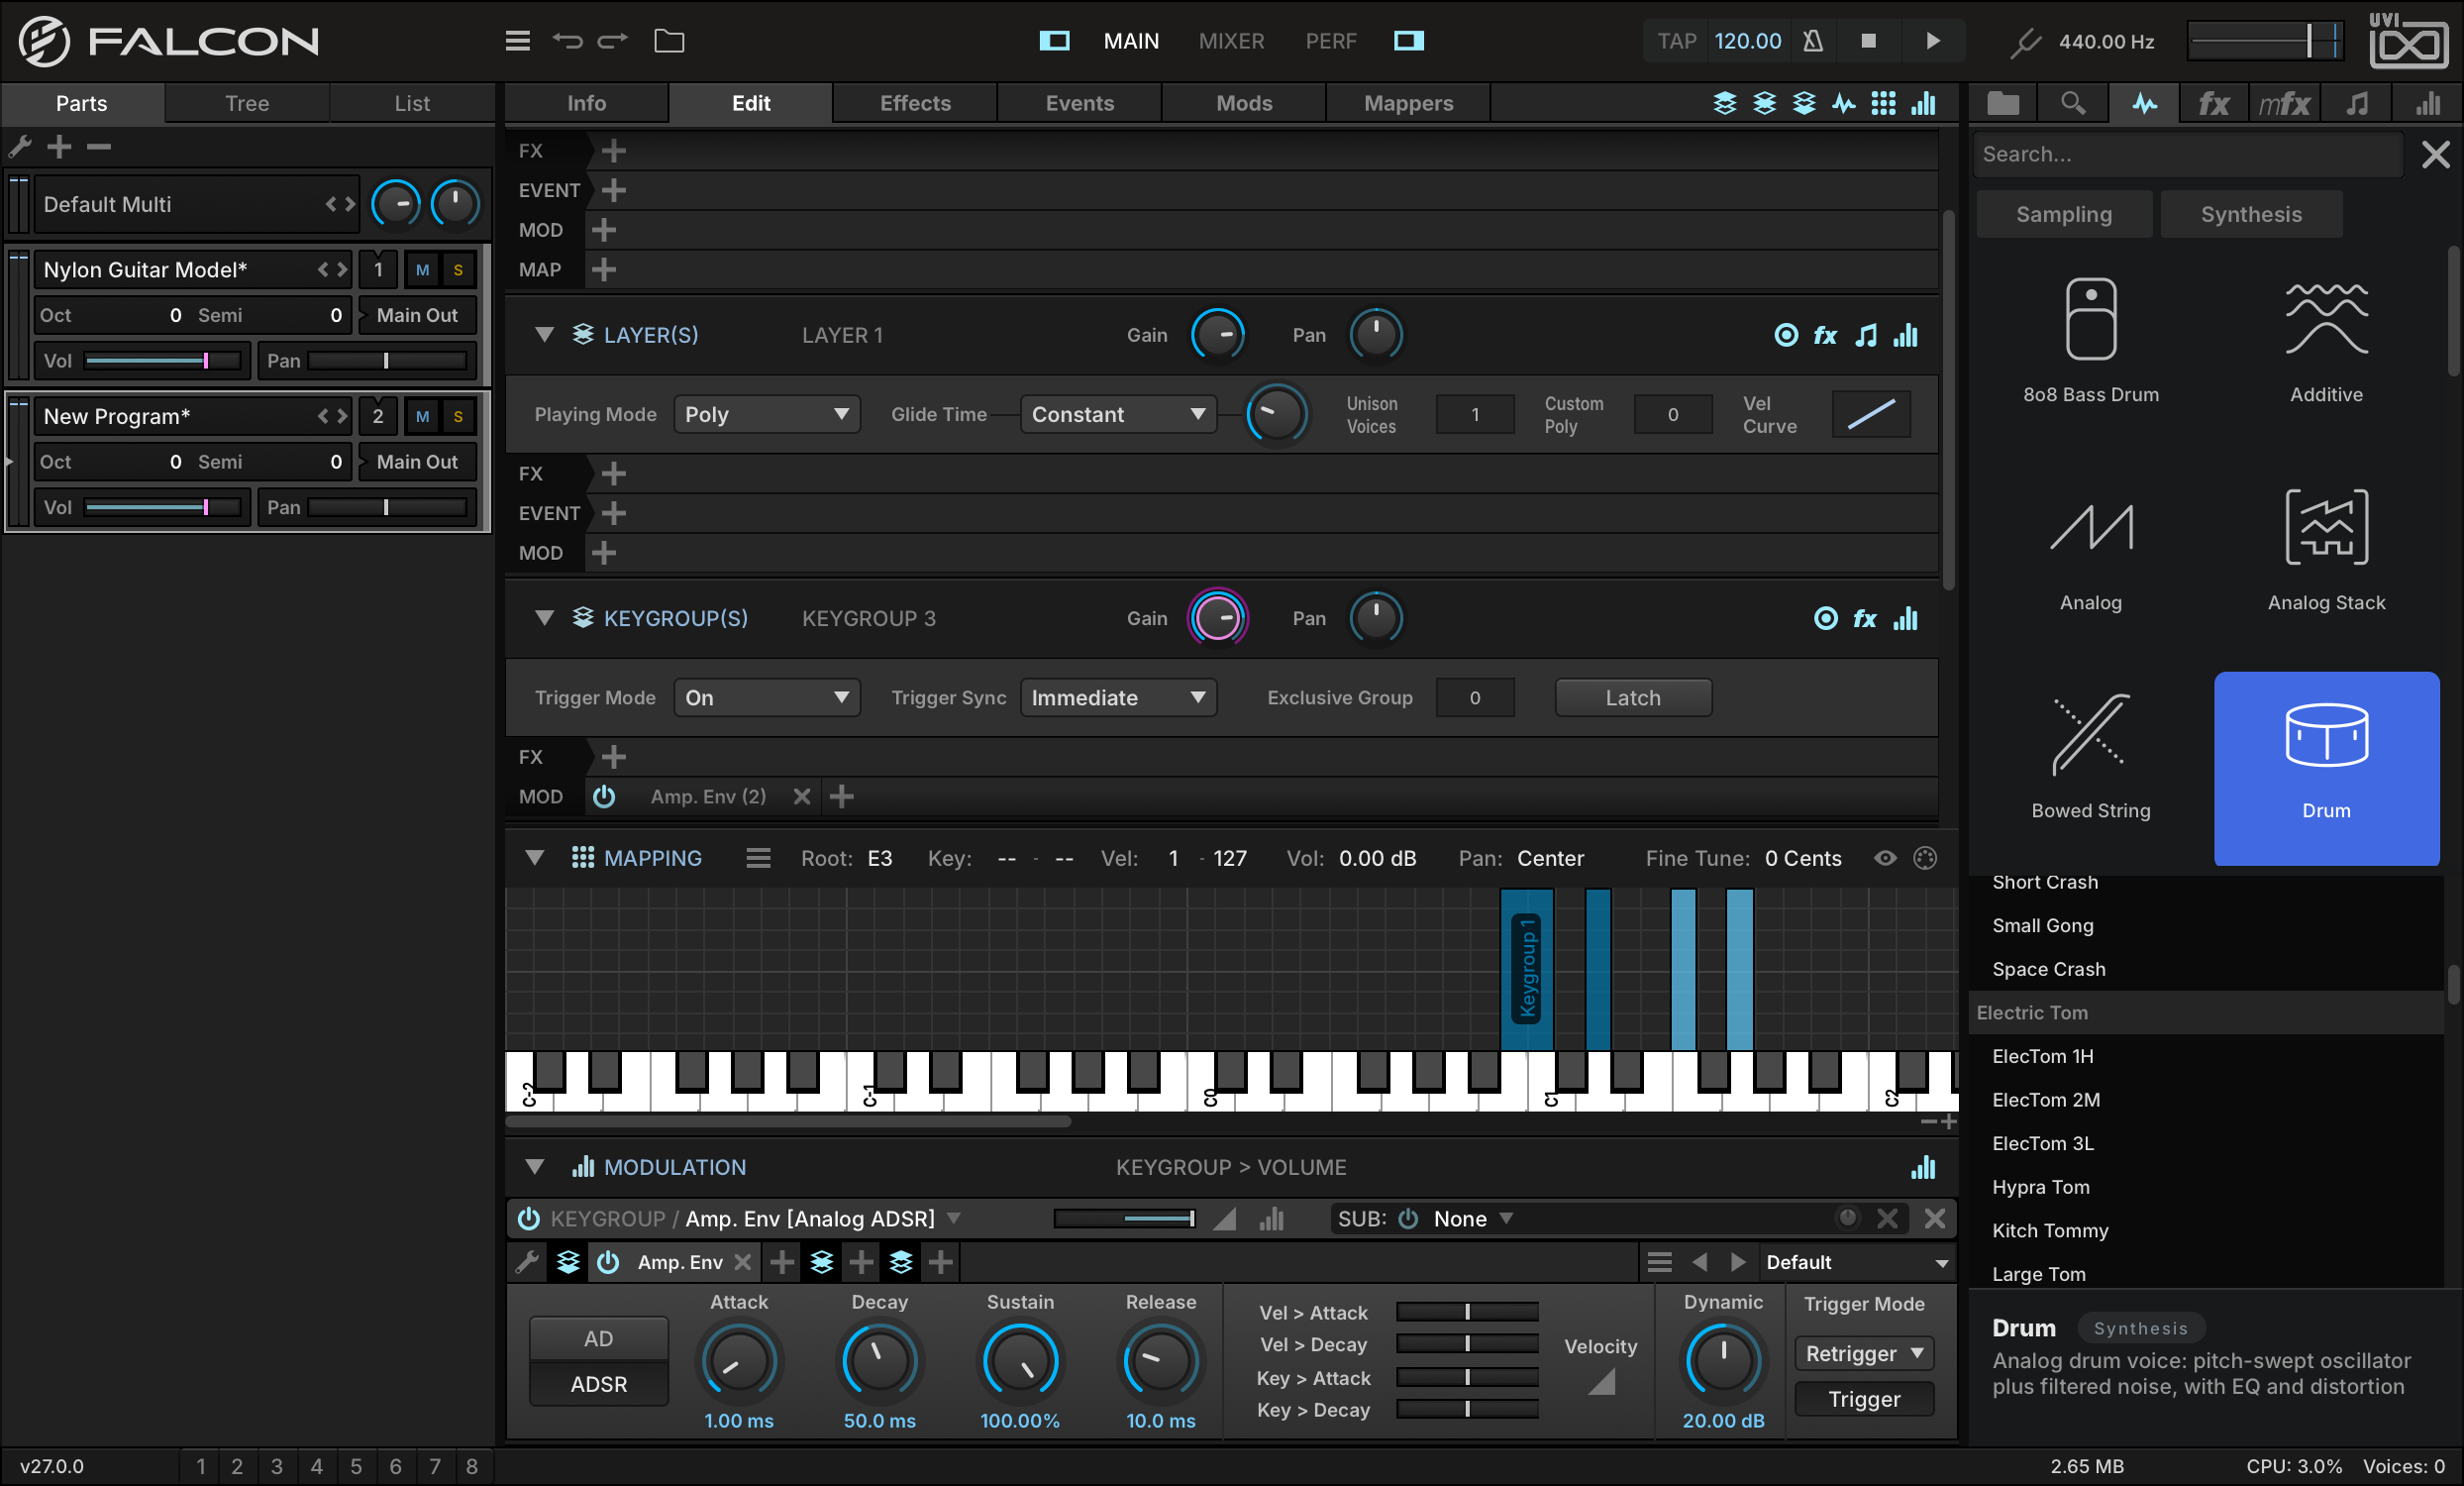Mute the Nylon Guitar Model part
The image size is (2464, 1486).
(x=422, y=270)
